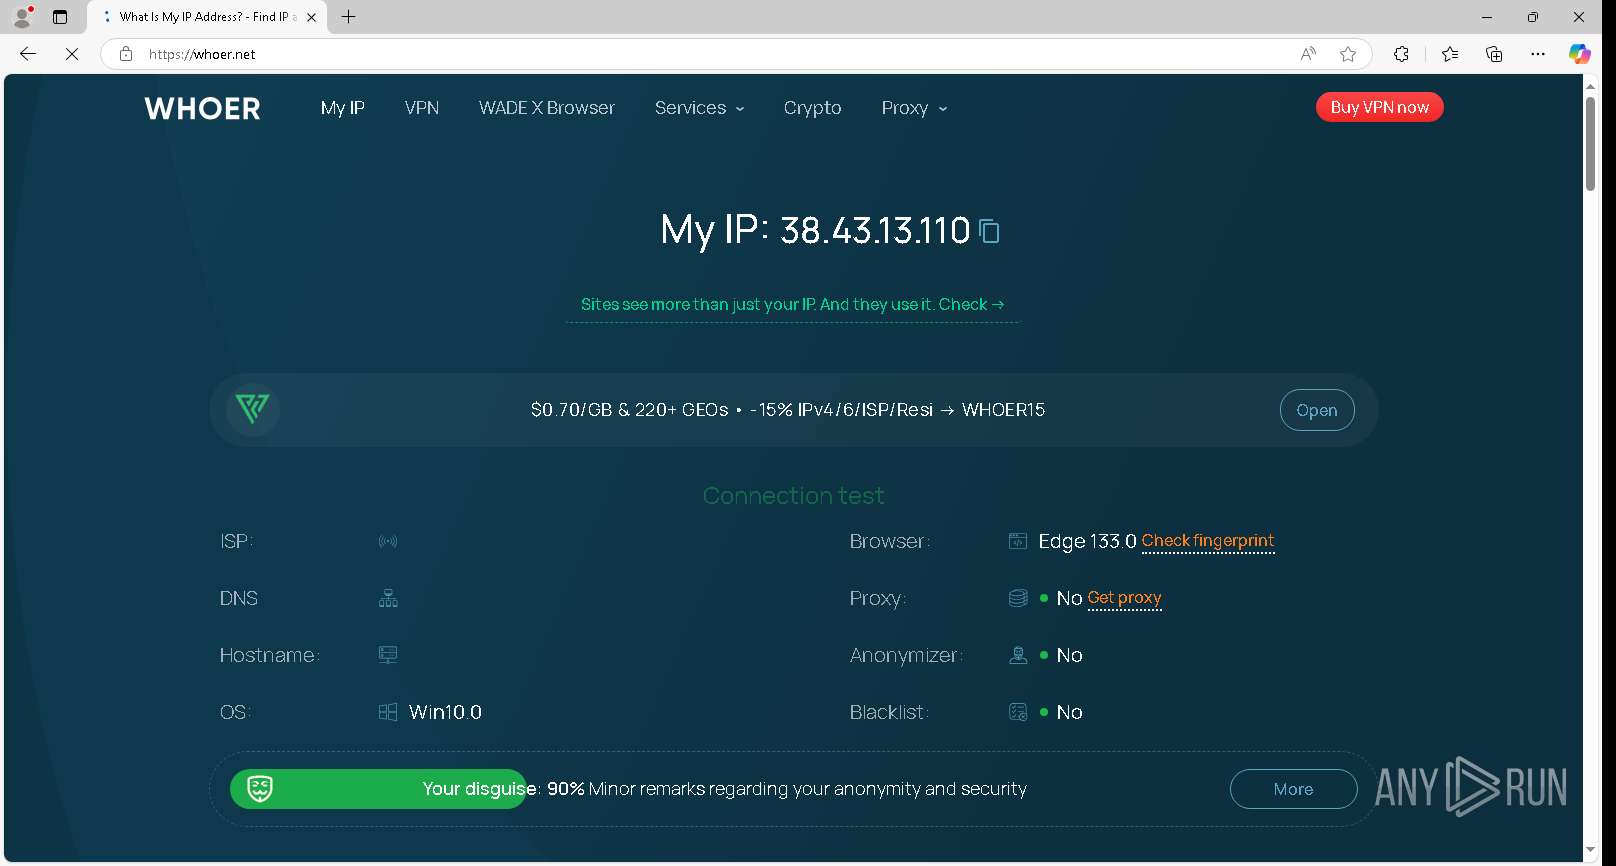Click the More button
Screen dimensions: 1616x866
(1293, 789)
